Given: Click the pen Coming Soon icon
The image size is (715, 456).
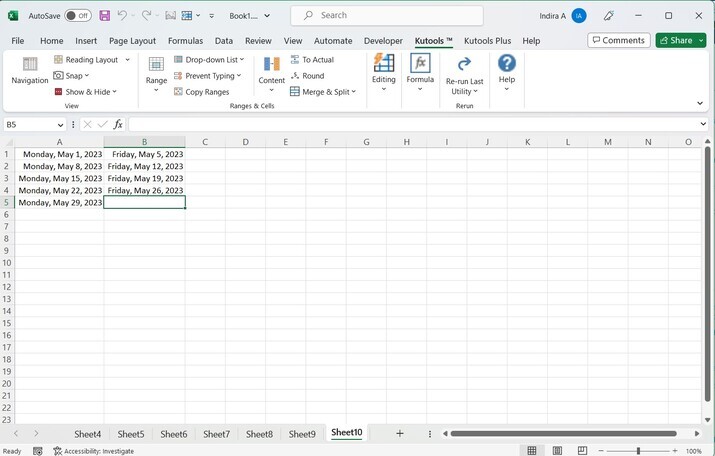Looking at the screenshot, I should pos(608,16).
